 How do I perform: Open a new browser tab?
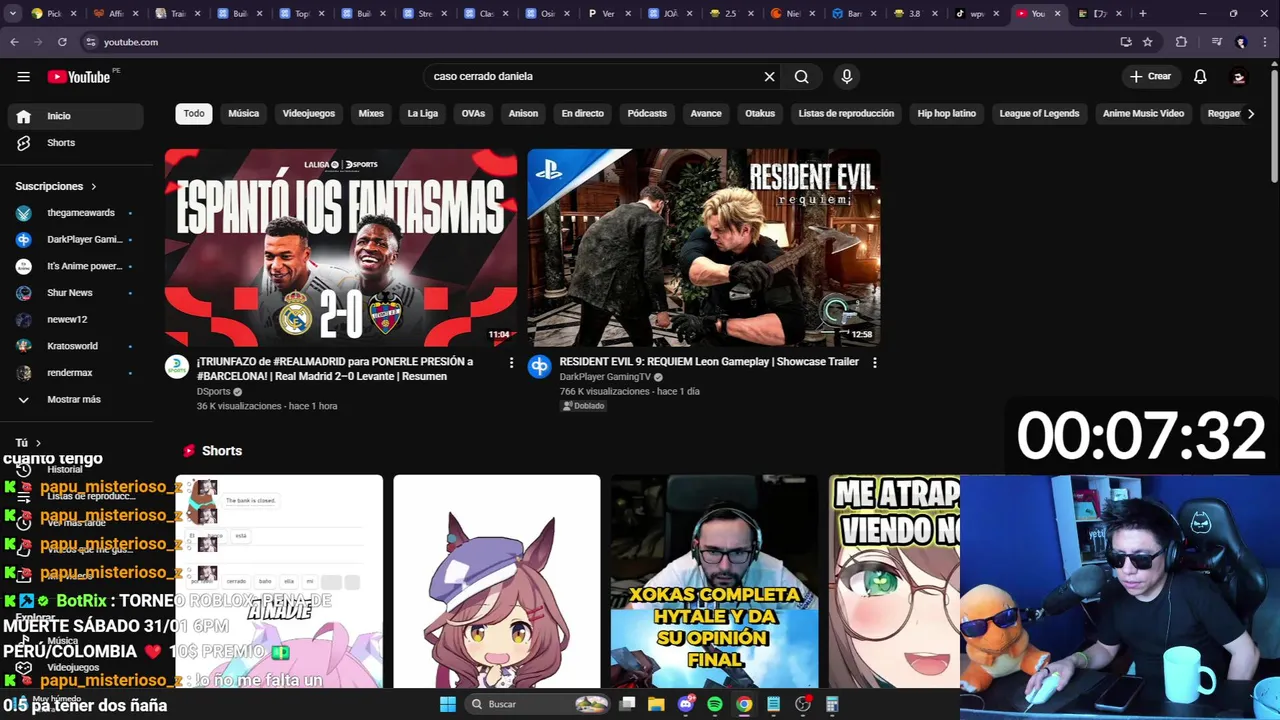[x=1143, y=14]
